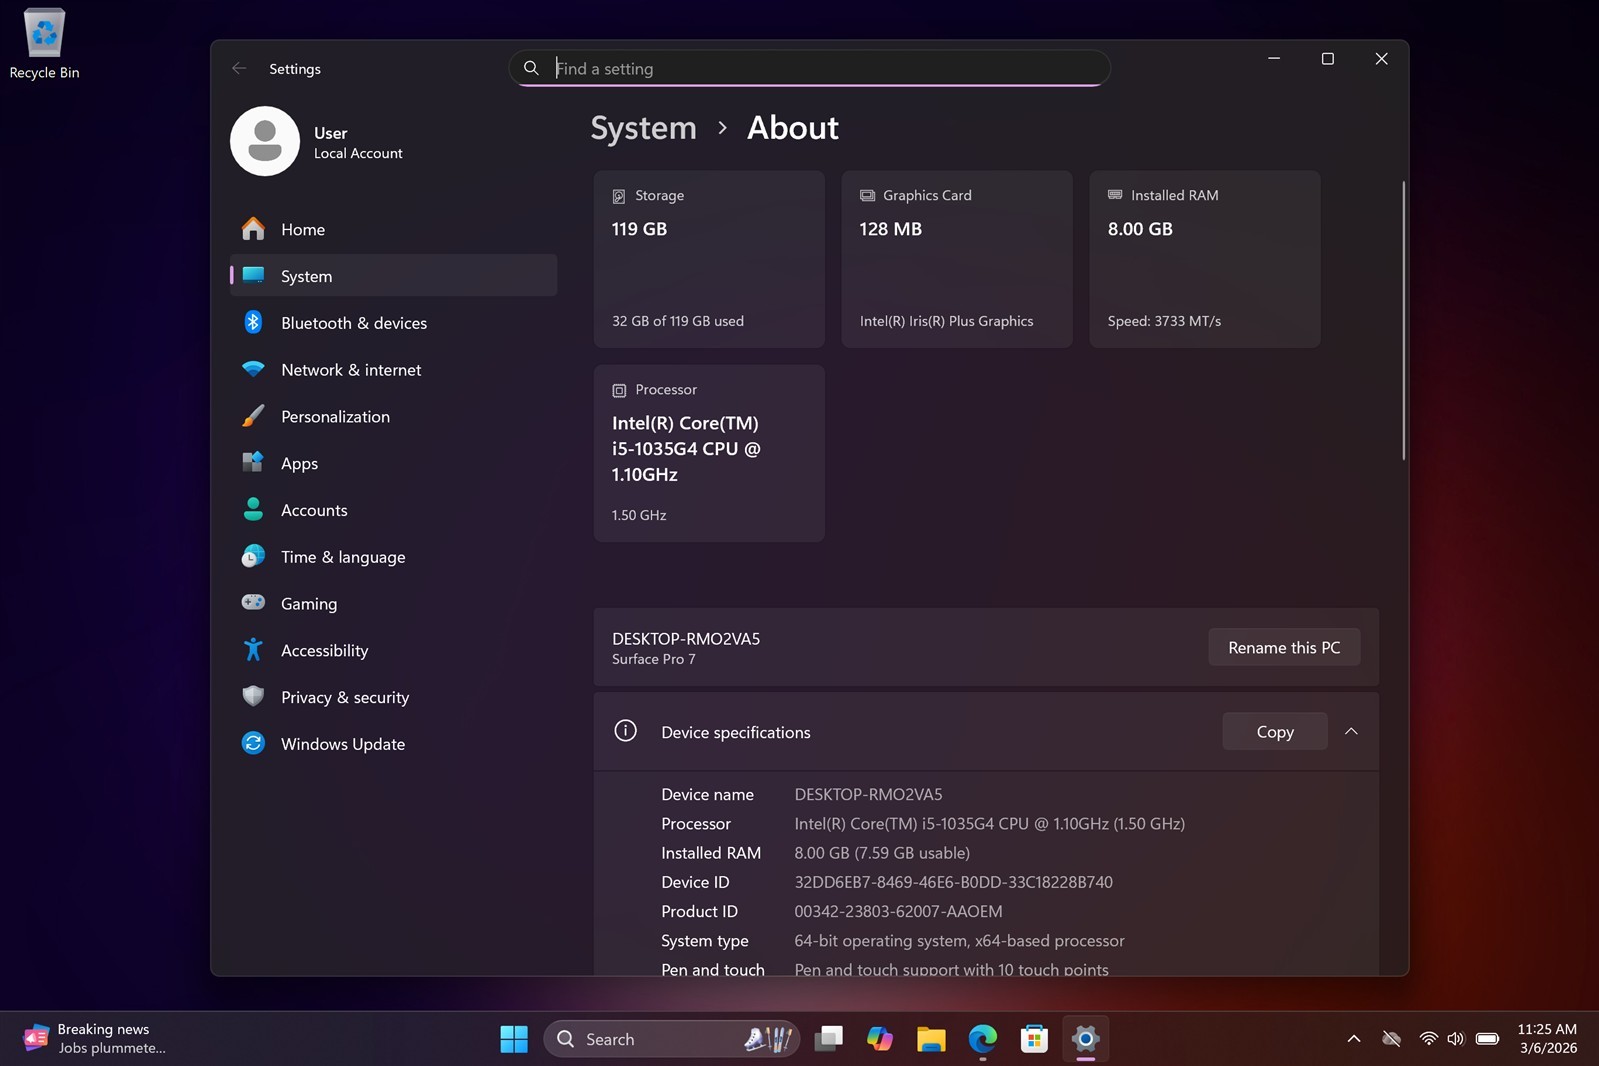This screenshot has height=1066, width=1599.
Task: Go to Network & internet settings
Action: [394, 369]
